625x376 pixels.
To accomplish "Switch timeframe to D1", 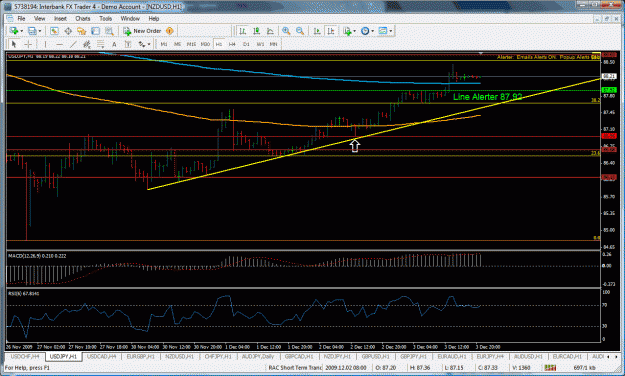I will click(x=246, y=44).
